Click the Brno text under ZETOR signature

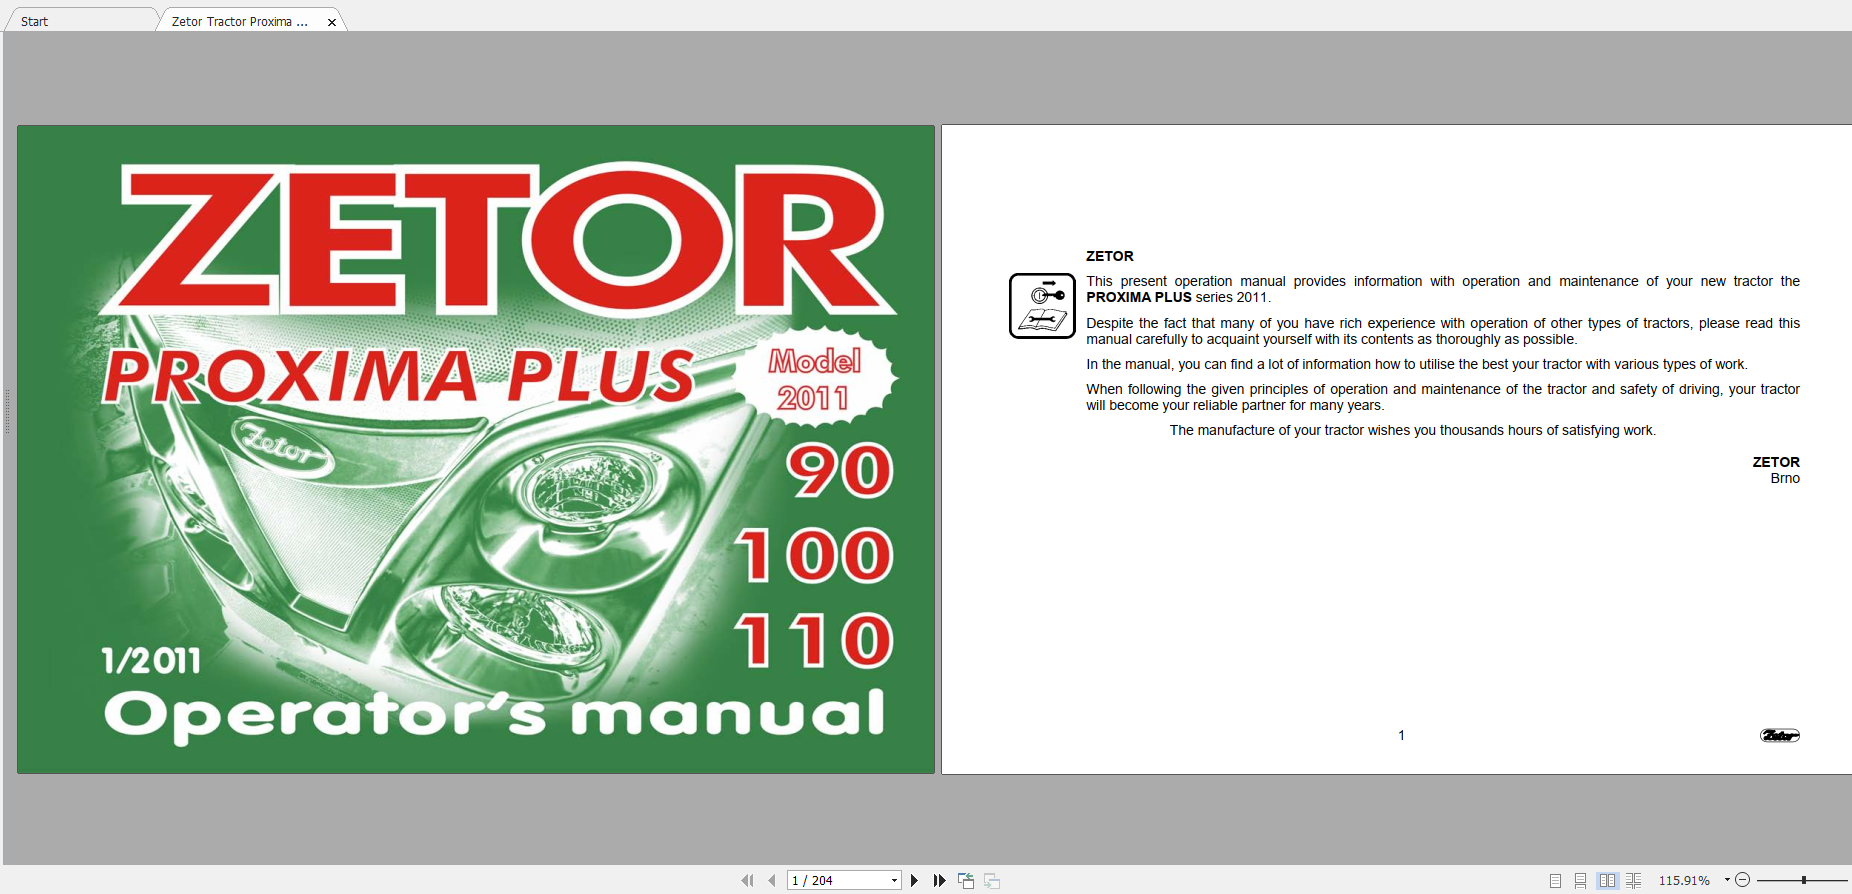pos(1785,478)
